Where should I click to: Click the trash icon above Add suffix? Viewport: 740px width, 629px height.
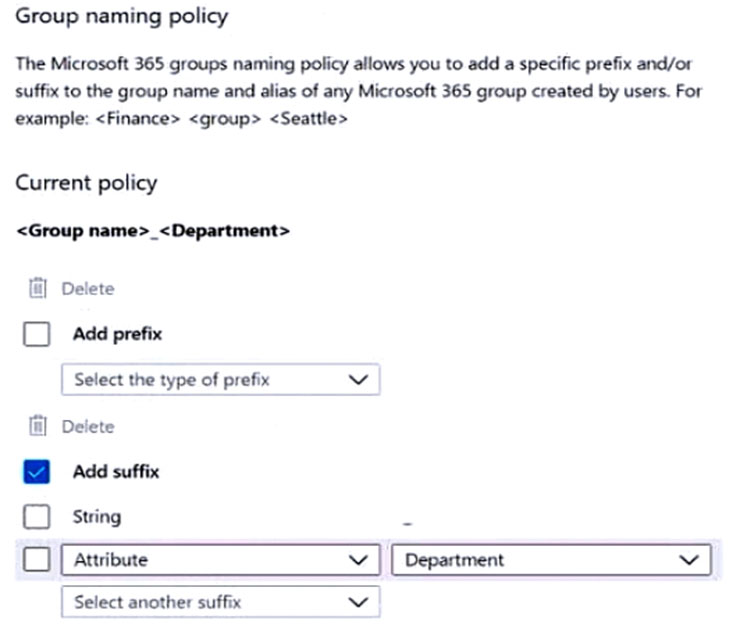coord(38,426)
